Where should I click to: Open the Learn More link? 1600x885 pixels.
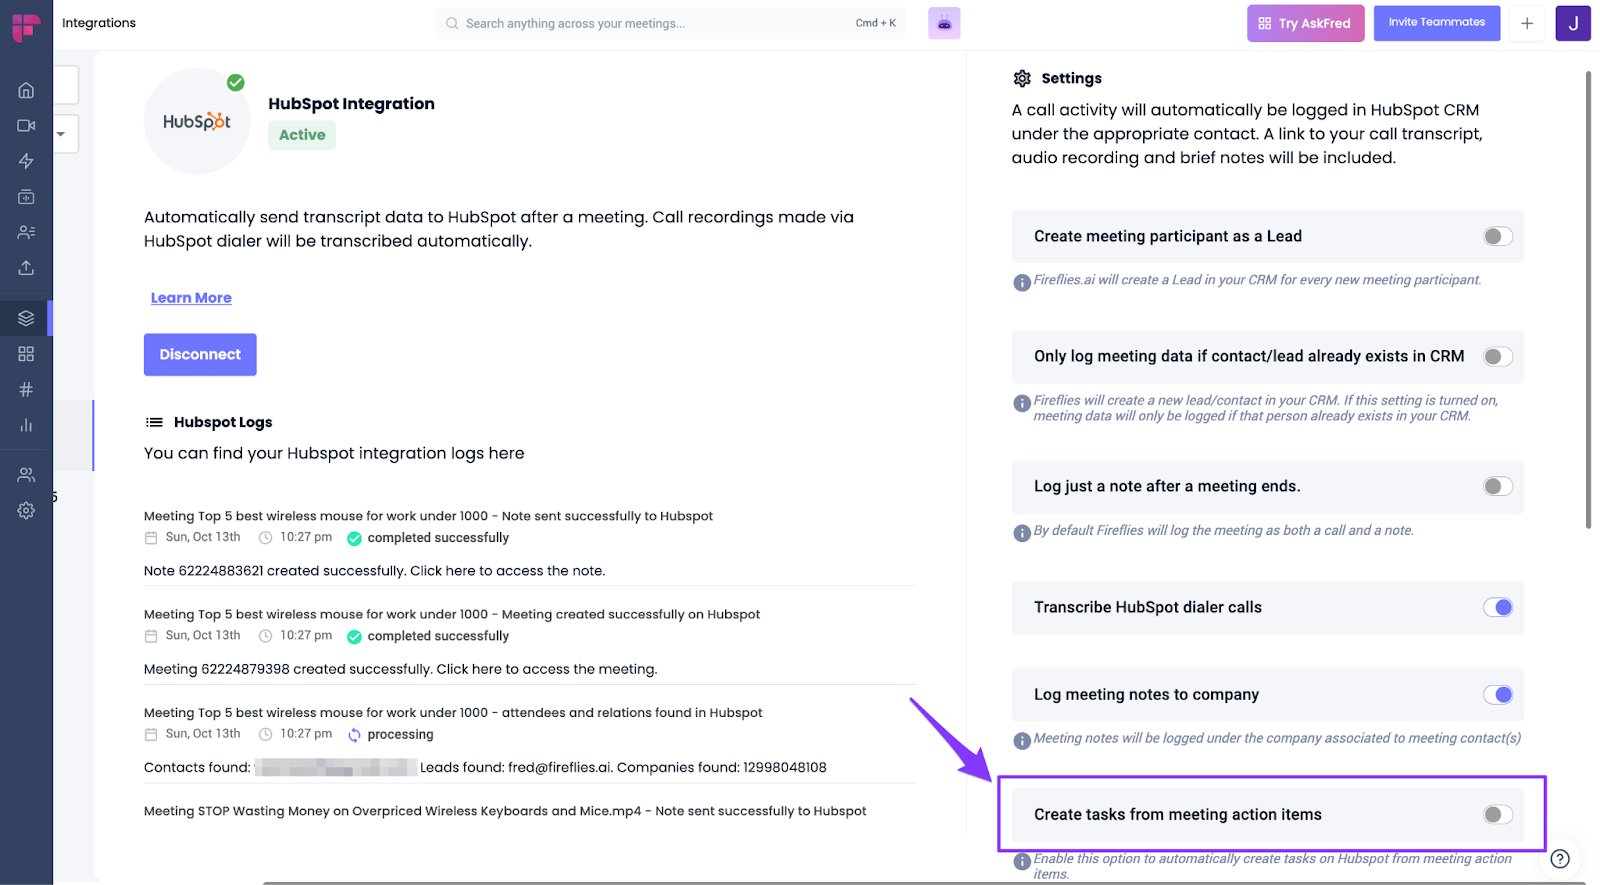[x=191, y=298]
